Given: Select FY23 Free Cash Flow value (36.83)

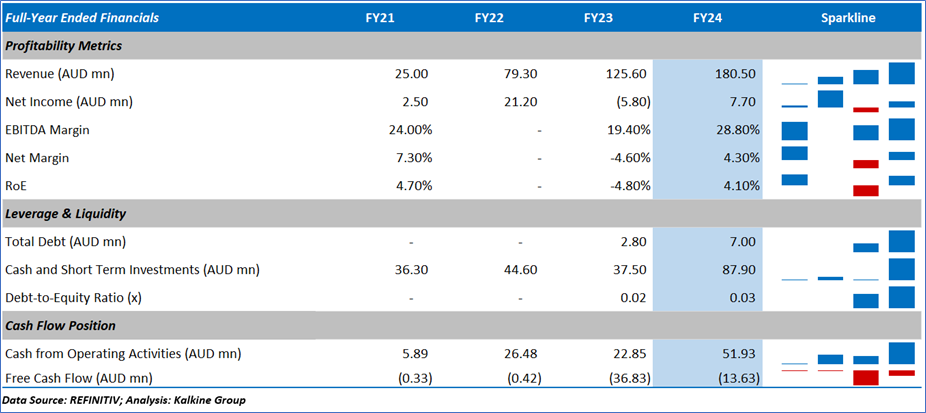Looking at the screenshot, I should pyautogui.click(x=627, y=378).
